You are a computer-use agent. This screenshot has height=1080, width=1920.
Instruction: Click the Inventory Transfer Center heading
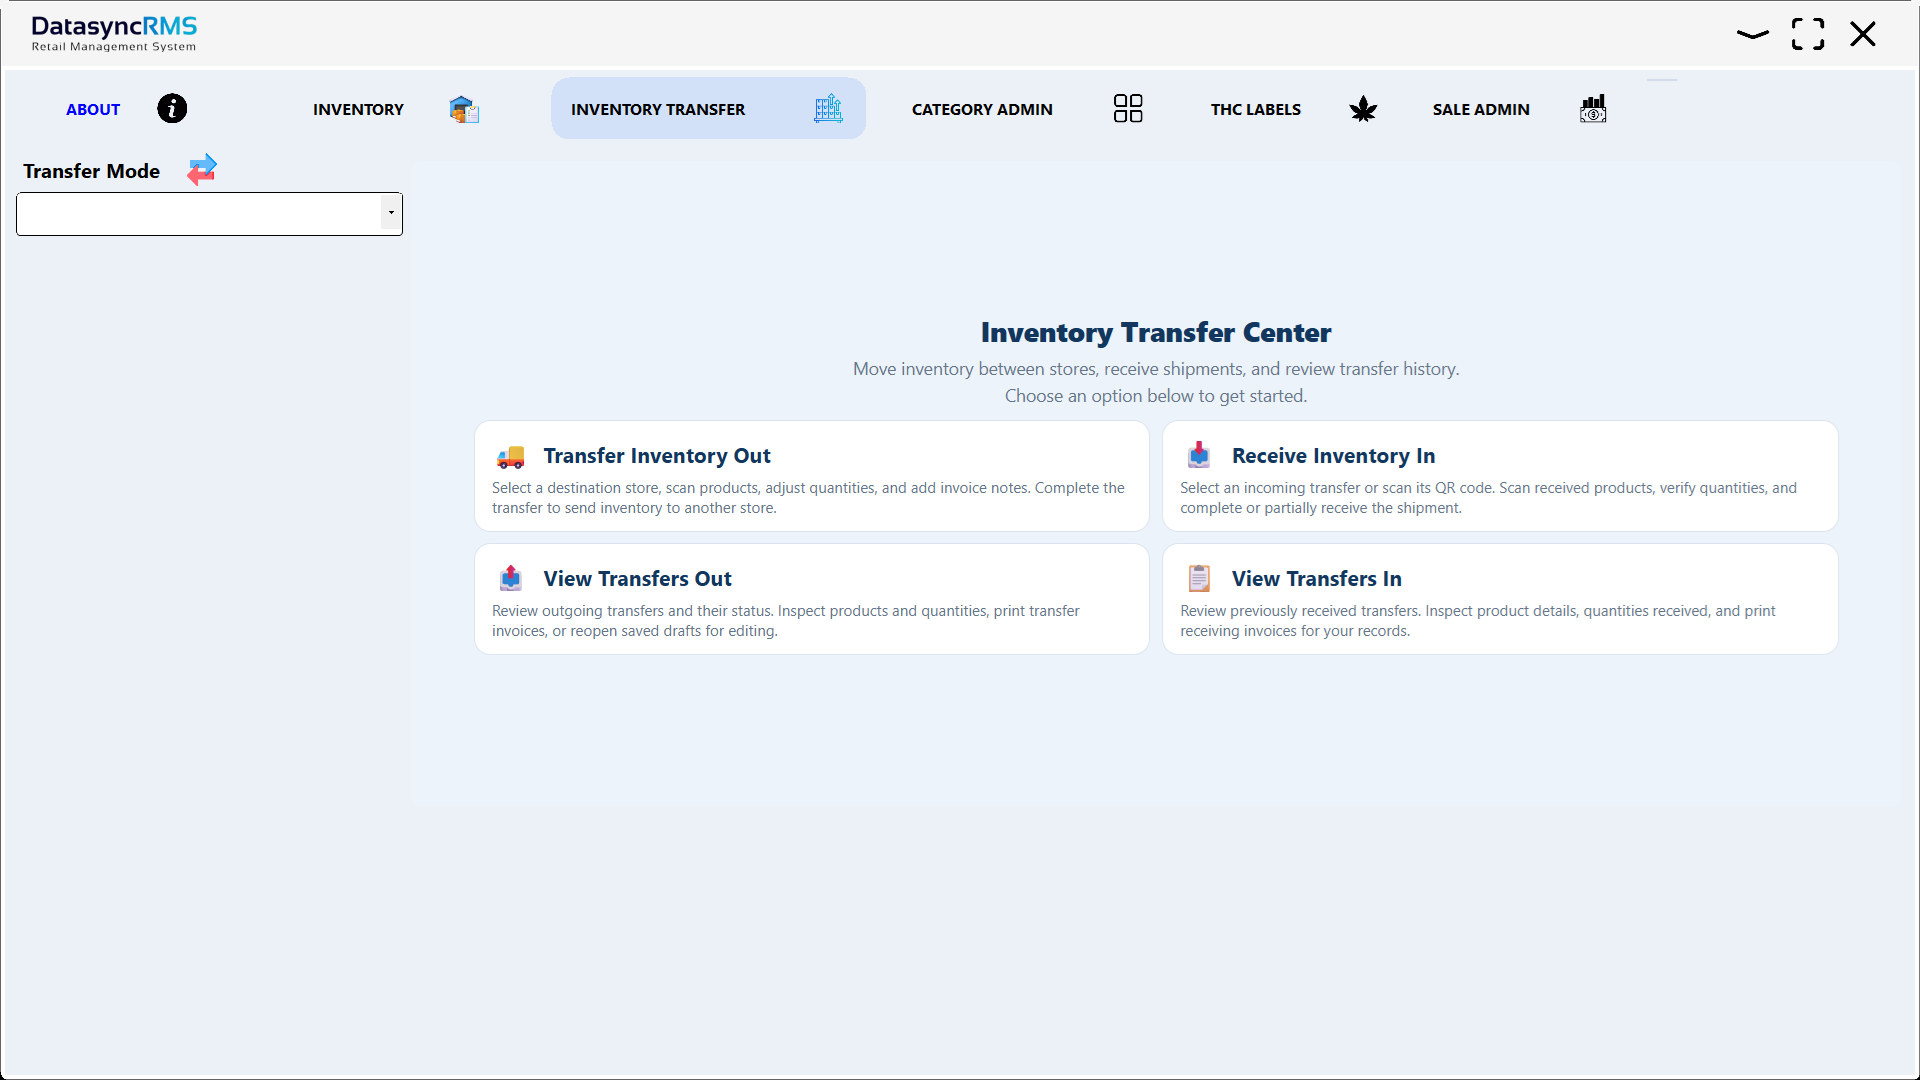(x=1156, y=332)
